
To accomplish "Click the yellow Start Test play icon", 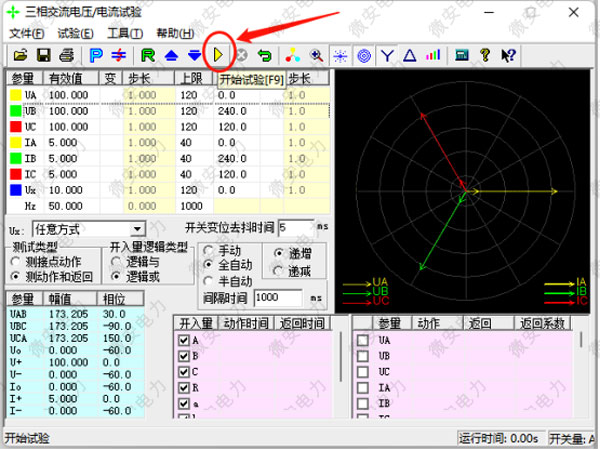I will point(219,54).
